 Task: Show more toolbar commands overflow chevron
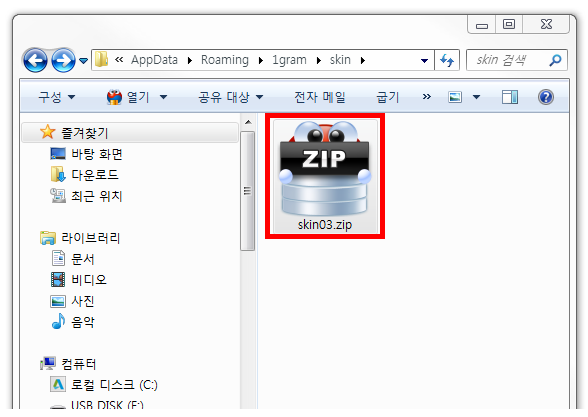[426, 97]
